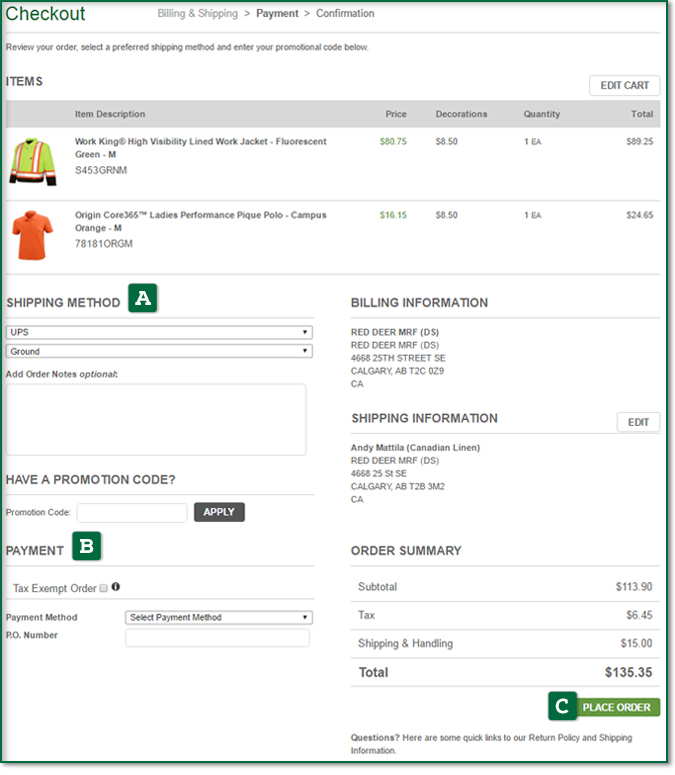
Task: Click the Add Order Notes text area
Action: click(x=156, y=419)
